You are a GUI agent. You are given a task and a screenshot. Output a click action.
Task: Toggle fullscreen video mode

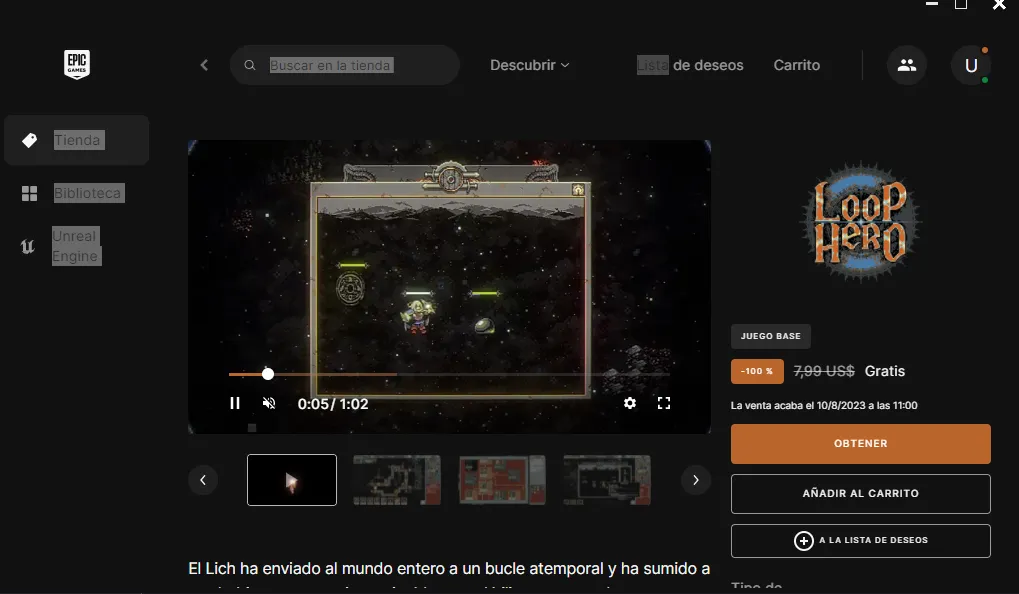tap(664, 403)
